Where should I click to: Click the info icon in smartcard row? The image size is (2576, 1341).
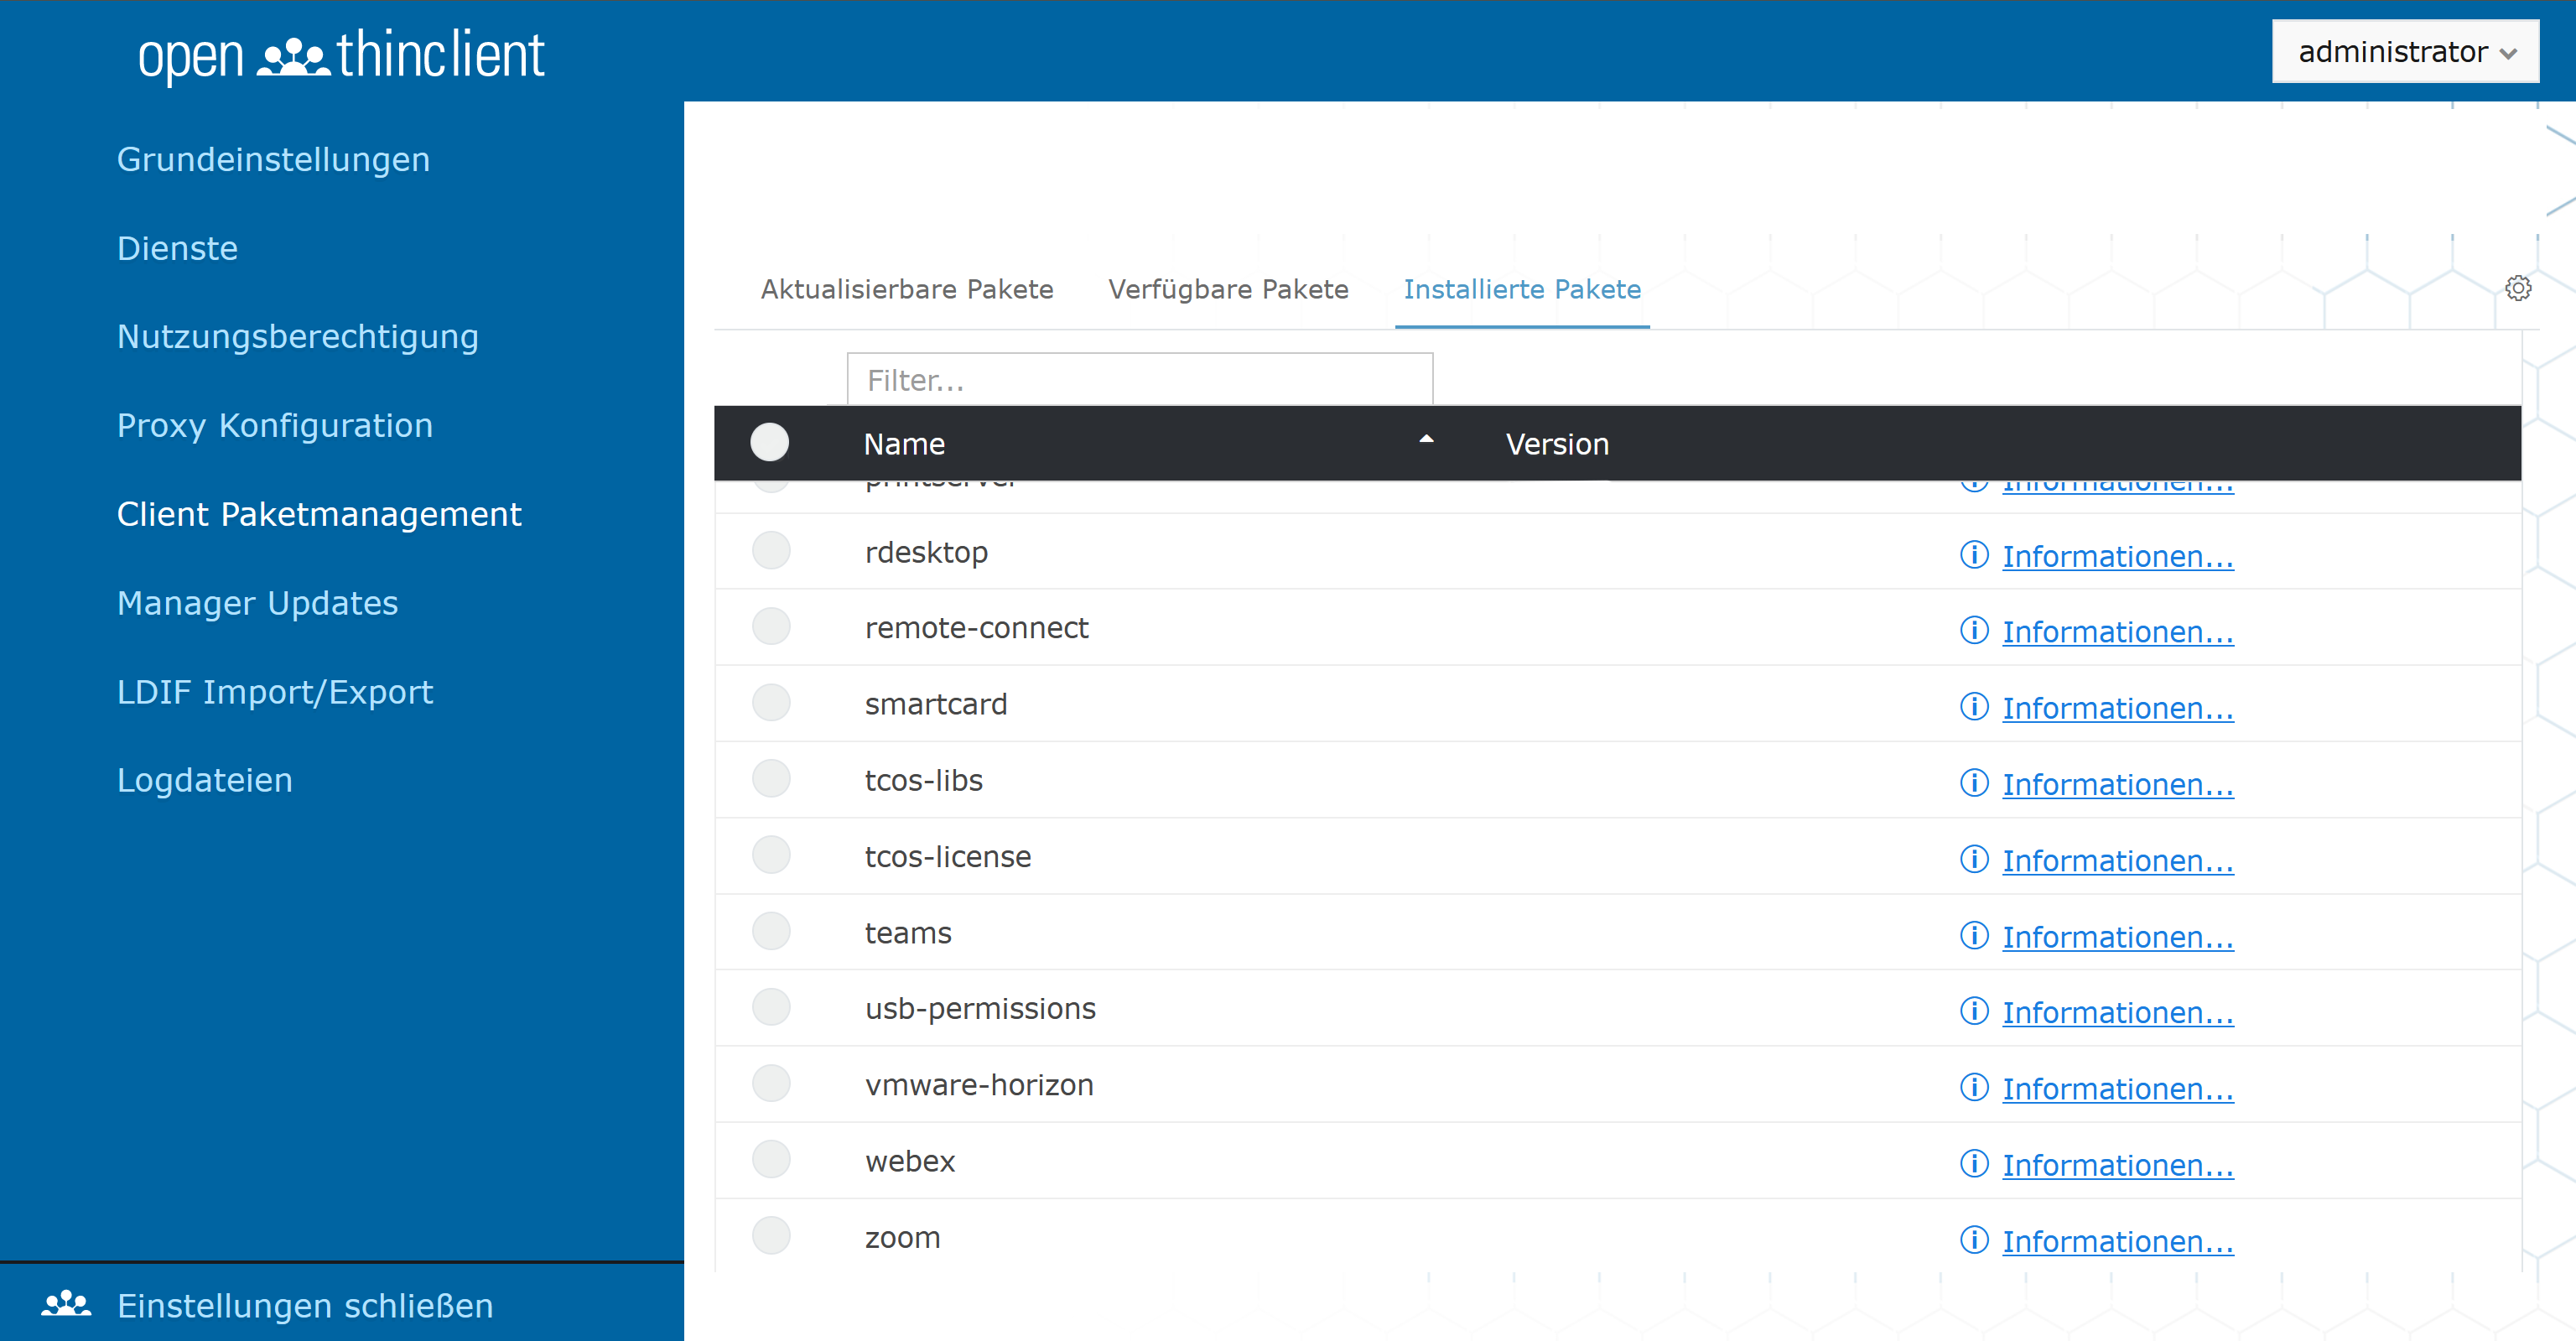click(x=1973, y=707)
